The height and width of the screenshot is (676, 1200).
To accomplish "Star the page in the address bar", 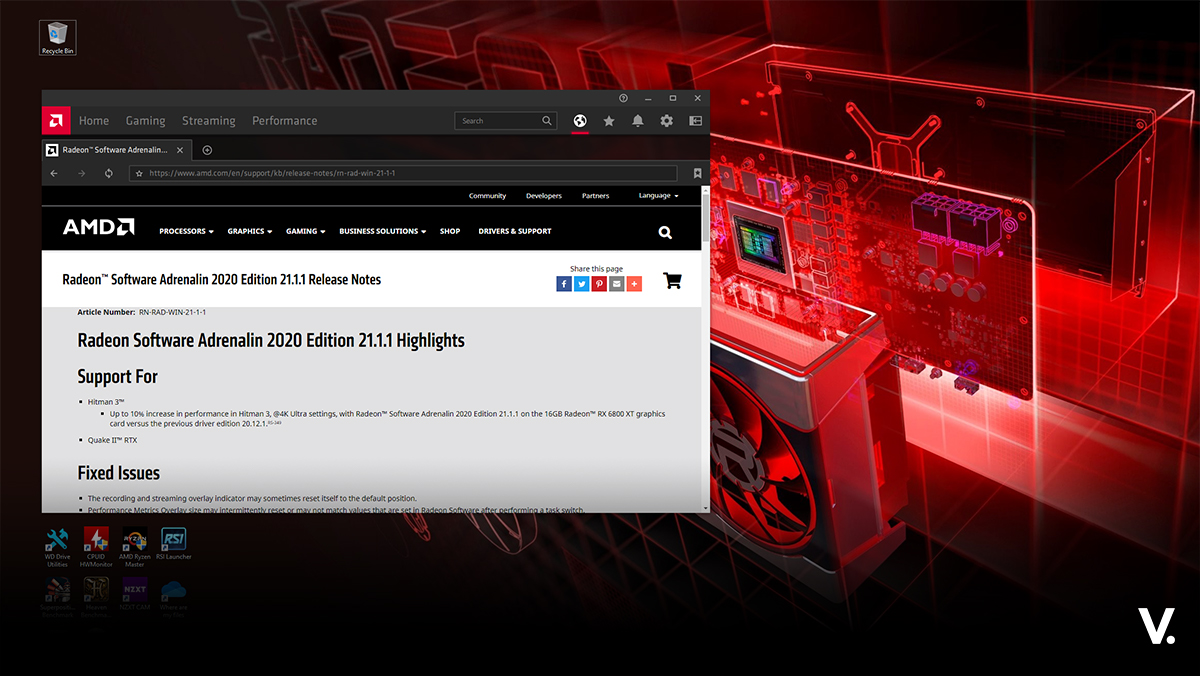I will (139, 173).
